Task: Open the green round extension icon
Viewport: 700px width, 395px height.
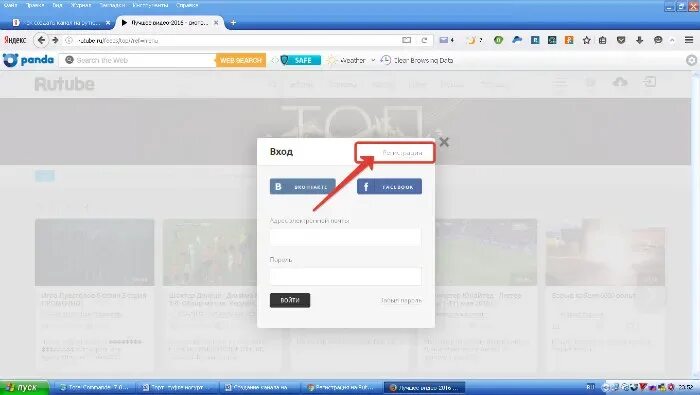Action: pos(499,40)
